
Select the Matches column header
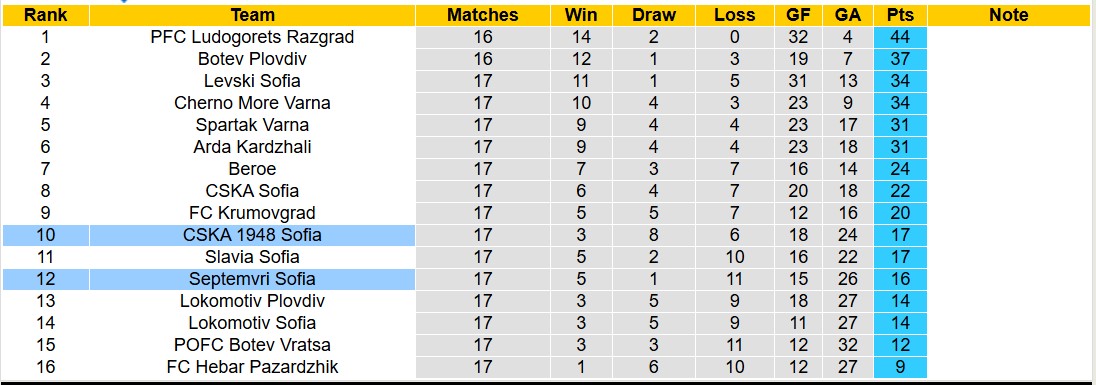click(483, 15)
